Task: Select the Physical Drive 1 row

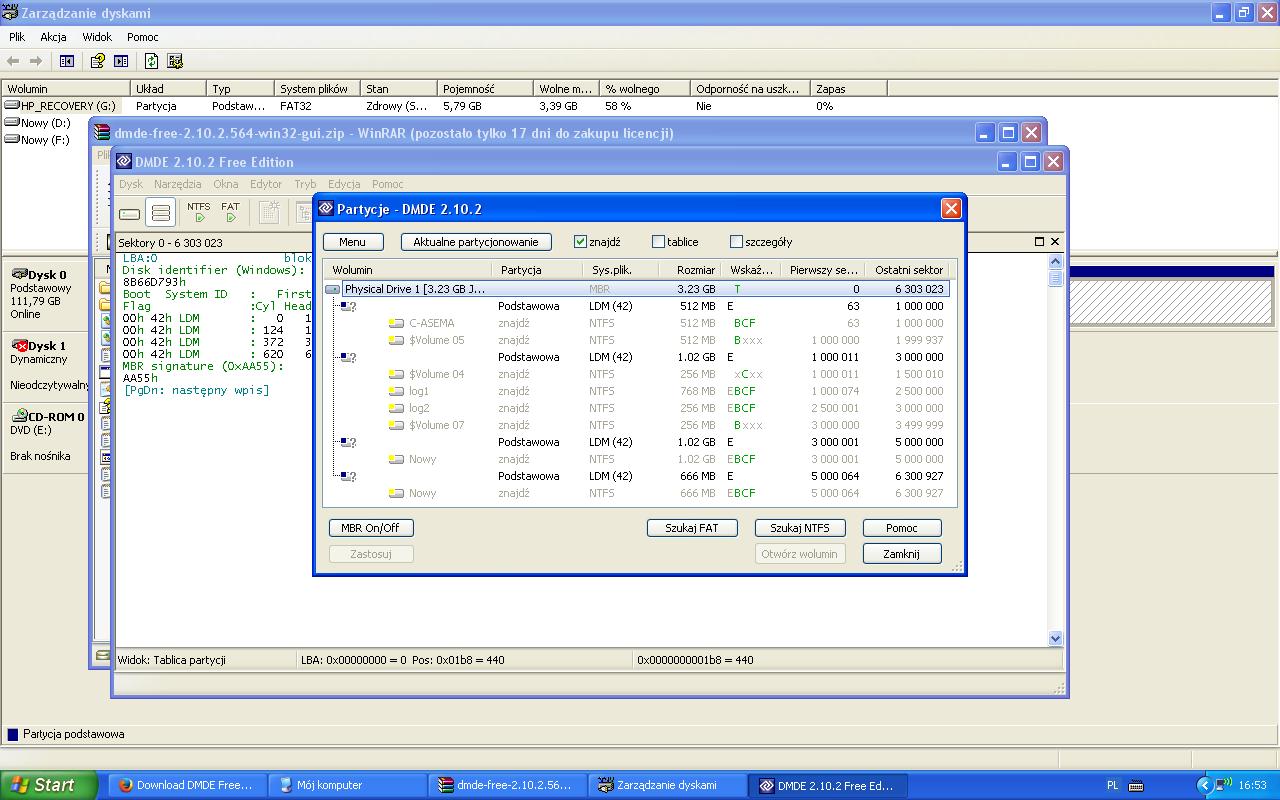Action: tap(636, 289)
